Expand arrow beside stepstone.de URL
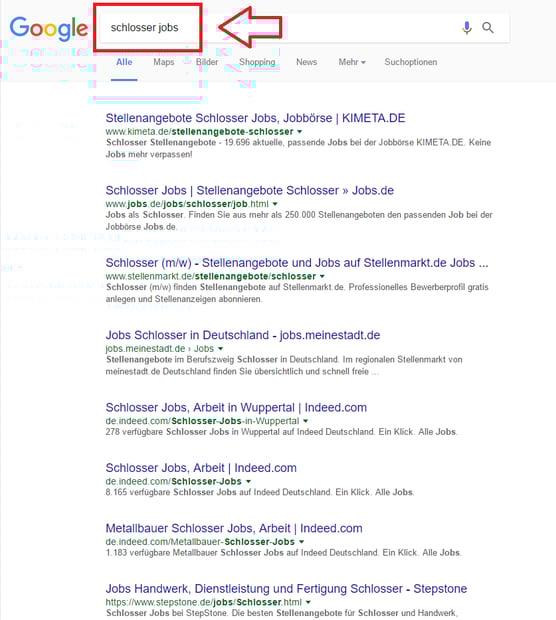The height and width of the screenshot is (620, 556). (308, 602)
